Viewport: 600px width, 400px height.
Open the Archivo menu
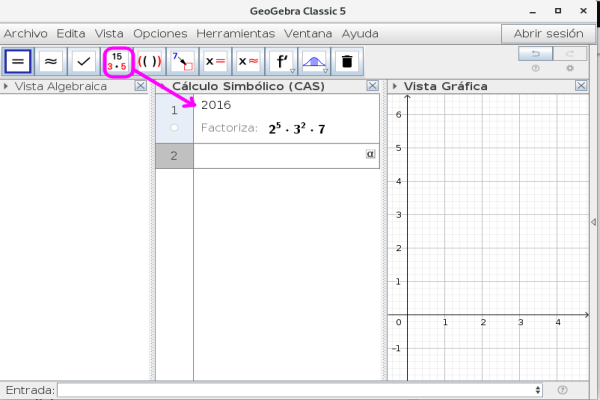[x=25, y=34]
